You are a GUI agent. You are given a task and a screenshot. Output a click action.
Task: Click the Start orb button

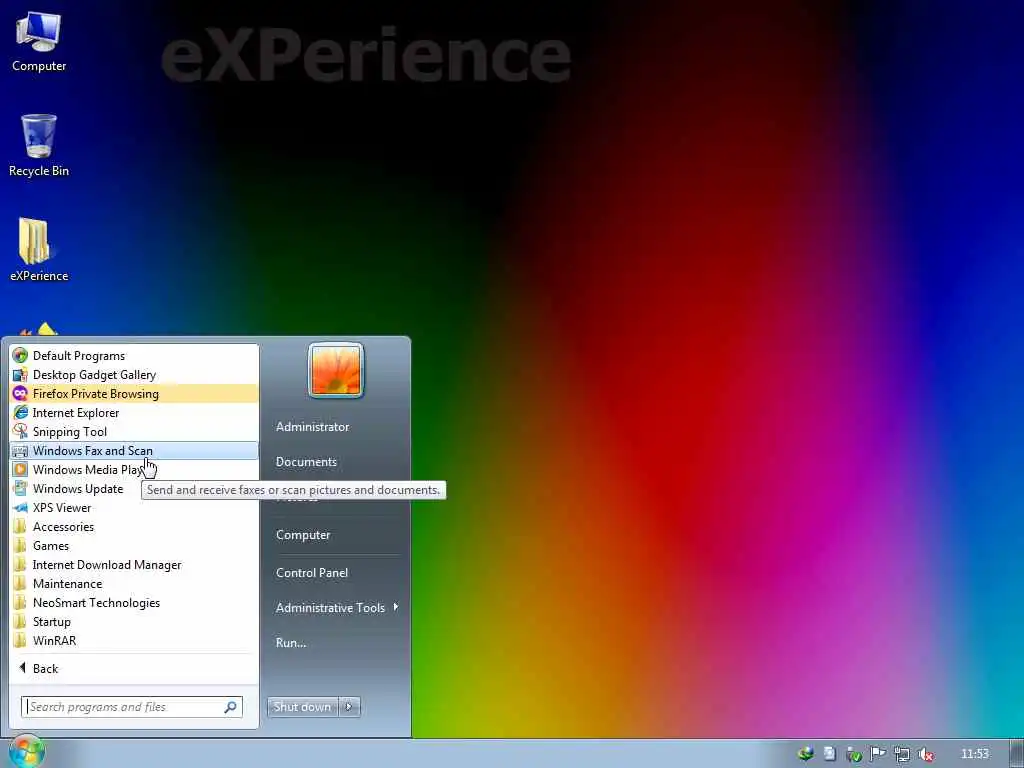pyautogui.click(x=27, y=752)
